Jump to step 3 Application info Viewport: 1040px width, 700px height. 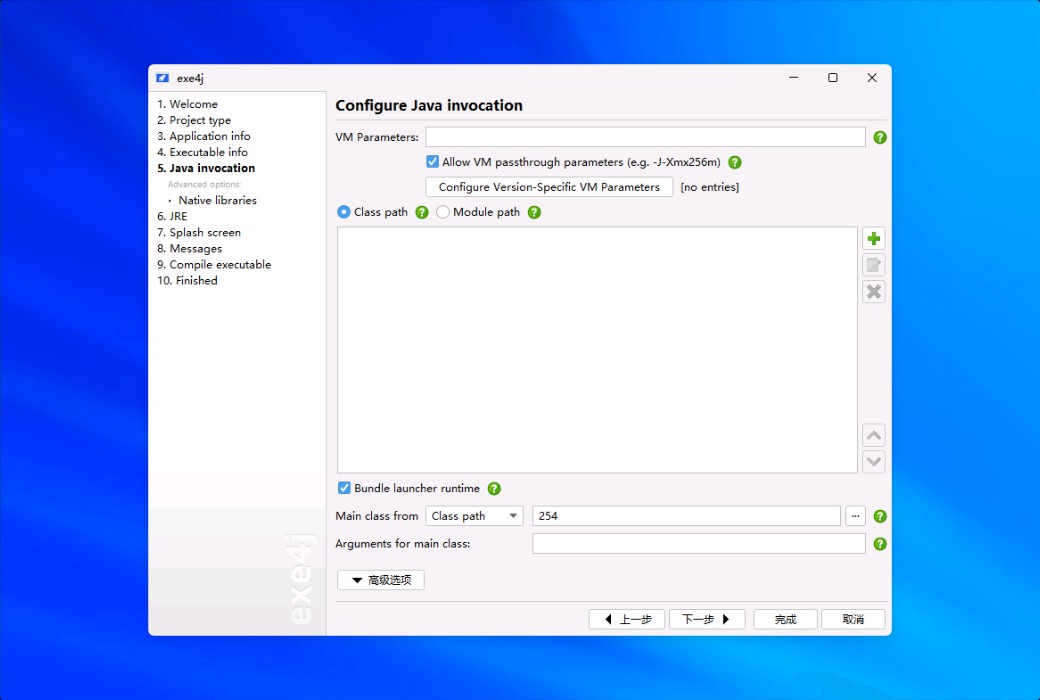pyautogui.click(x=204, y=136)
